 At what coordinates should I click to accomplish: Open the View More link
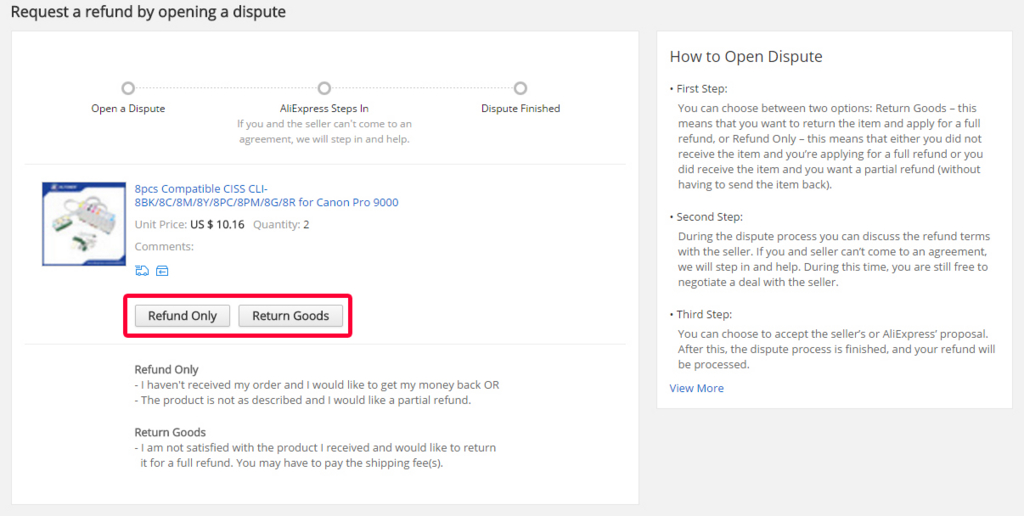coord(696,388)
